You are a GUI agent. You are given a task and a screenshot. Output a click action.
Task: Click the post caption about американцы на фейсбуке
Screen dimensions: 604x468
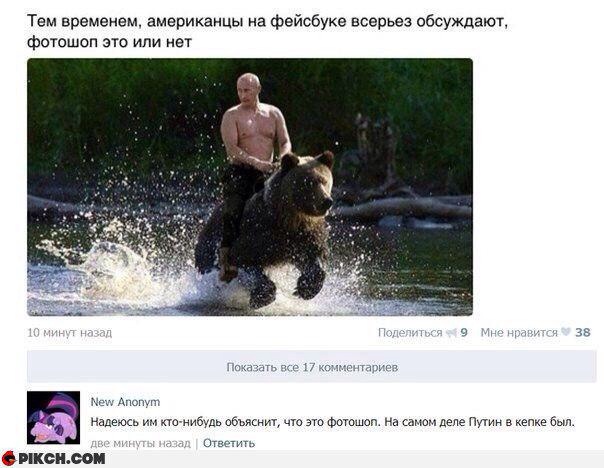[x=268, y=31]
